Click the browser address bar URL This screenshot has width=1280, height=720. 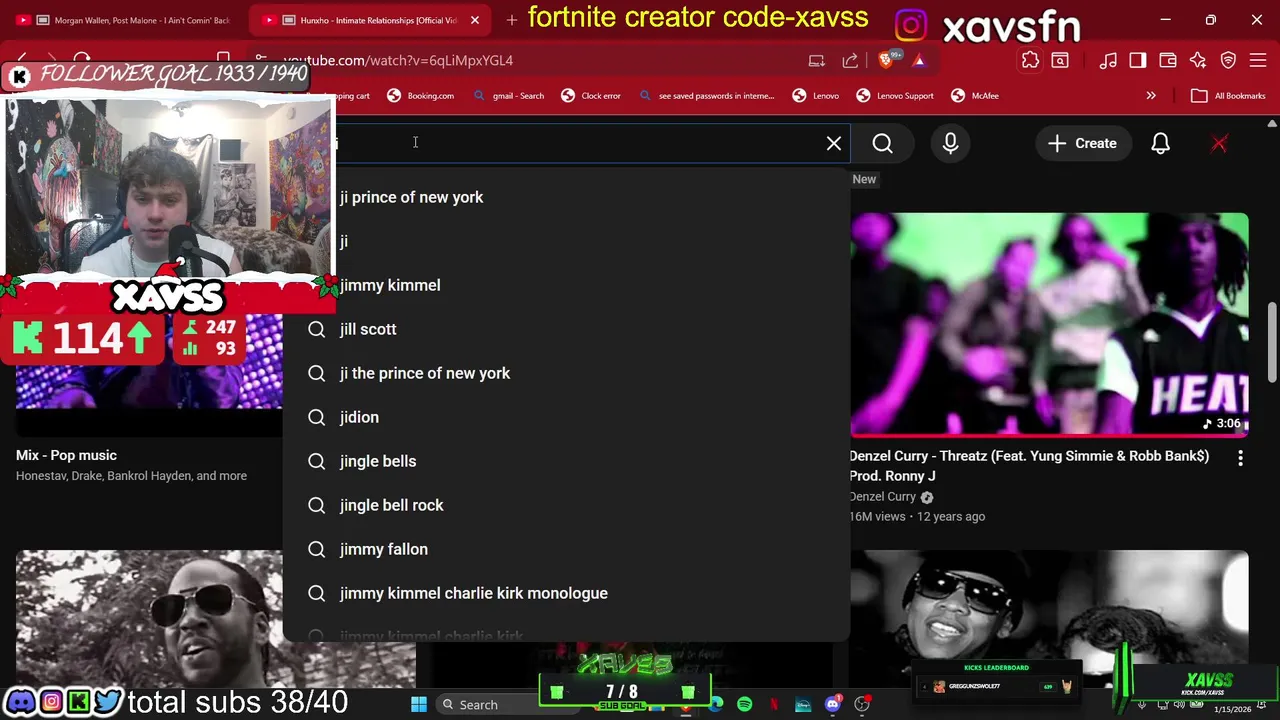click(398, 60)
